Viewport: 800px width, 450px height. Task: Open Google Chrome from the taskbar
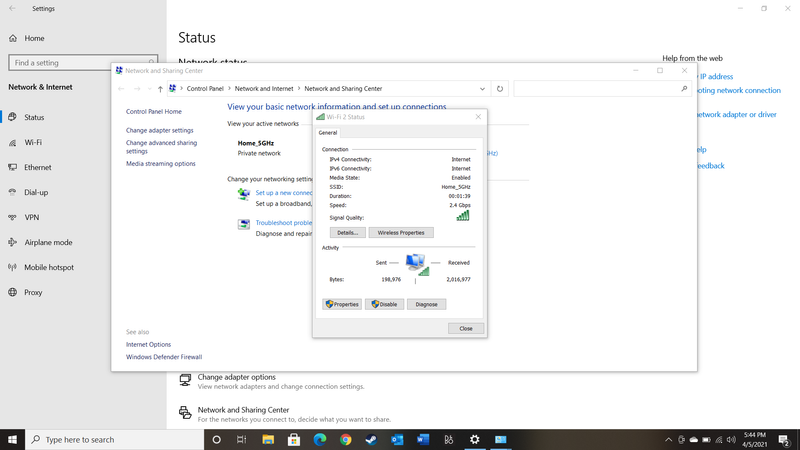pos(345,439)
